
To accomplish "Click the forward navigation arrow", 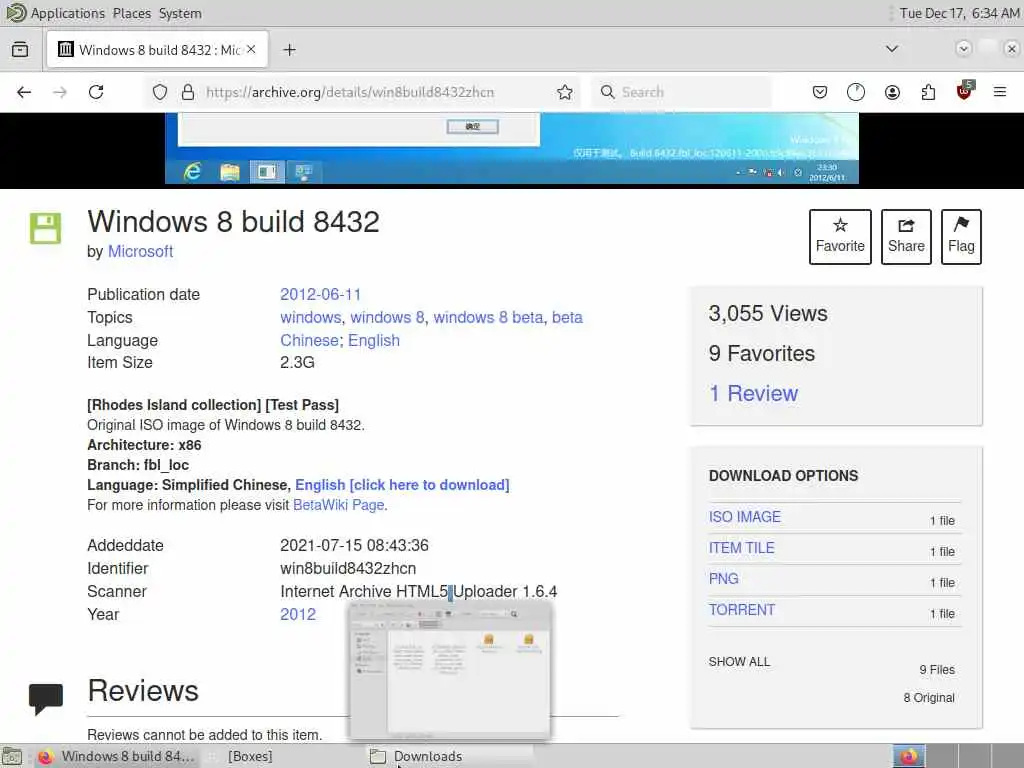I will click(x=60, y=92).
